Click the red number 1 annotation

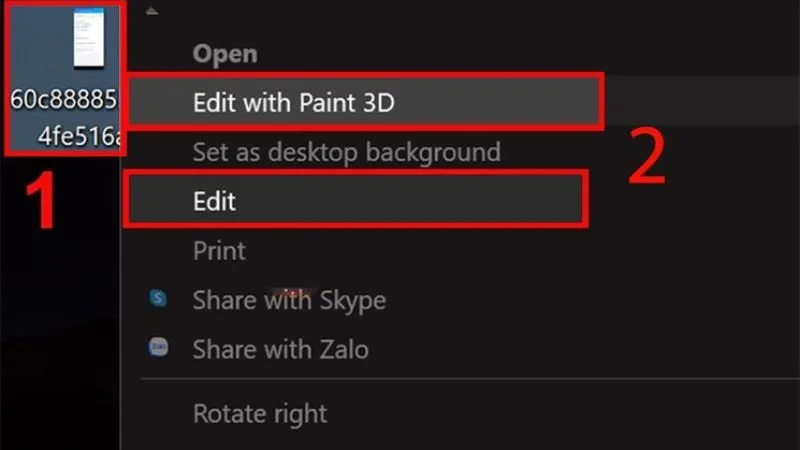(40, 201)
